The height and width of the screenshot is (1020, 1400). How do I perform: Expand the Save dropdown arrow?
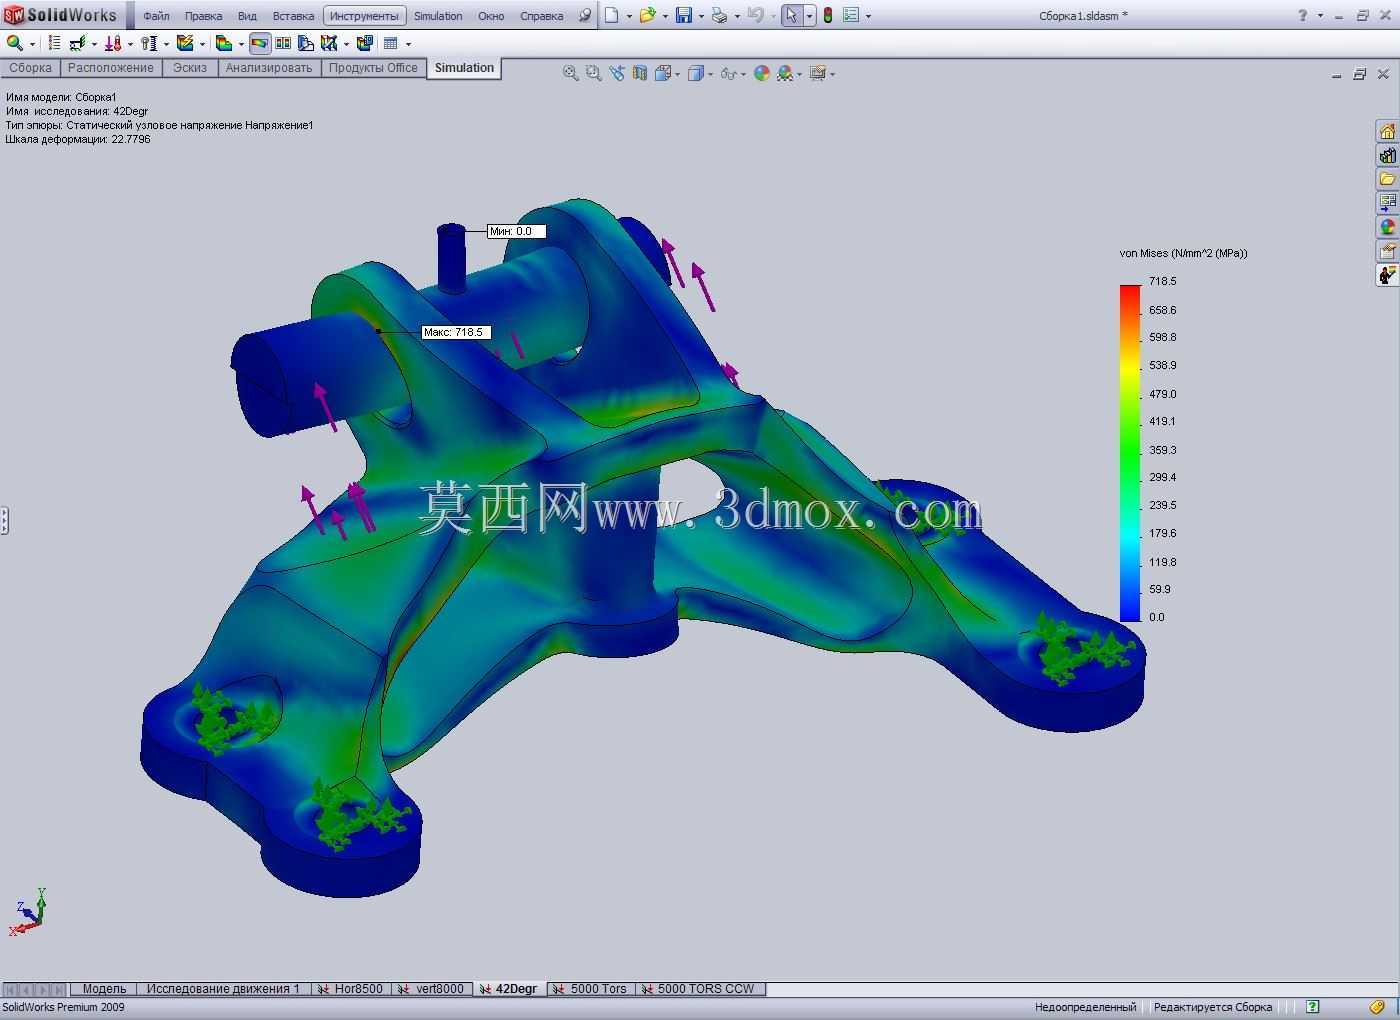pyautogui.click(x=701, y=16)
